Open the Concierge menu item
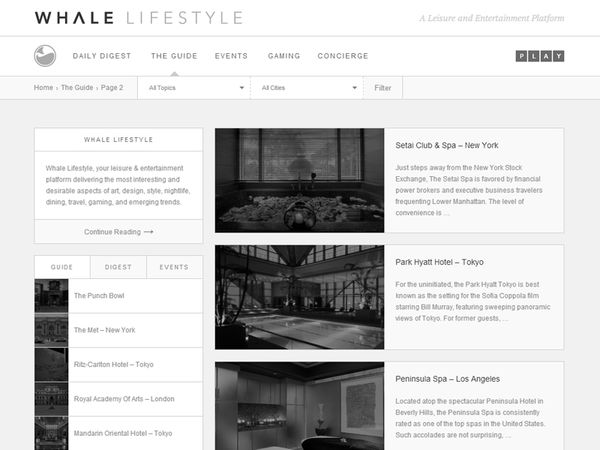Image resolution: width=600 pixels, height=450 pixels. pyautogui.click(x=343, y=56)
